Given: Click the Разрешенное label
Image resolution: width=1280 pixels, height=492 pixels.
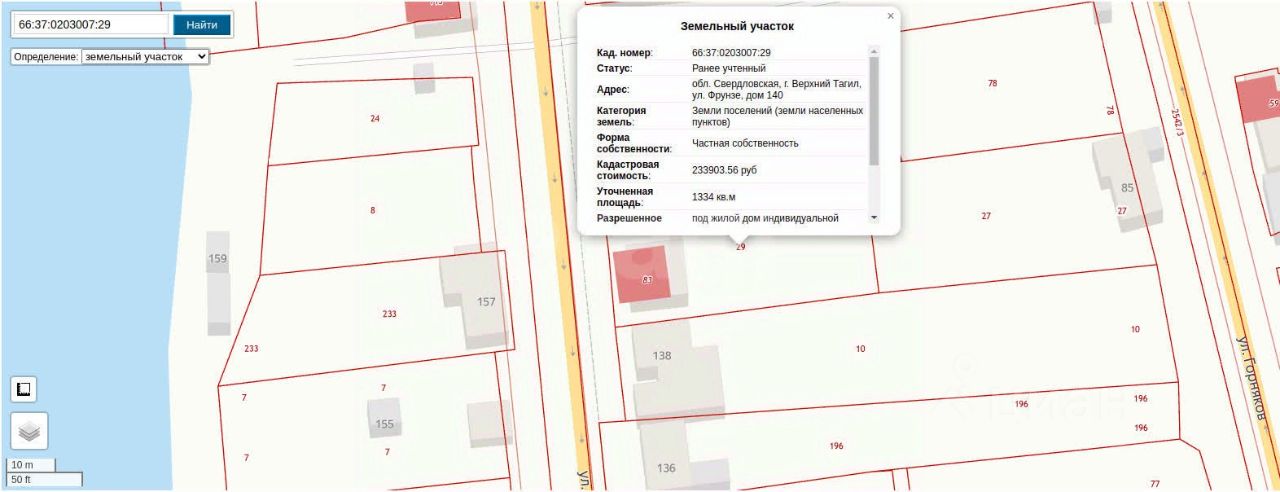Looking at the screenshot, I should (630, 218).
